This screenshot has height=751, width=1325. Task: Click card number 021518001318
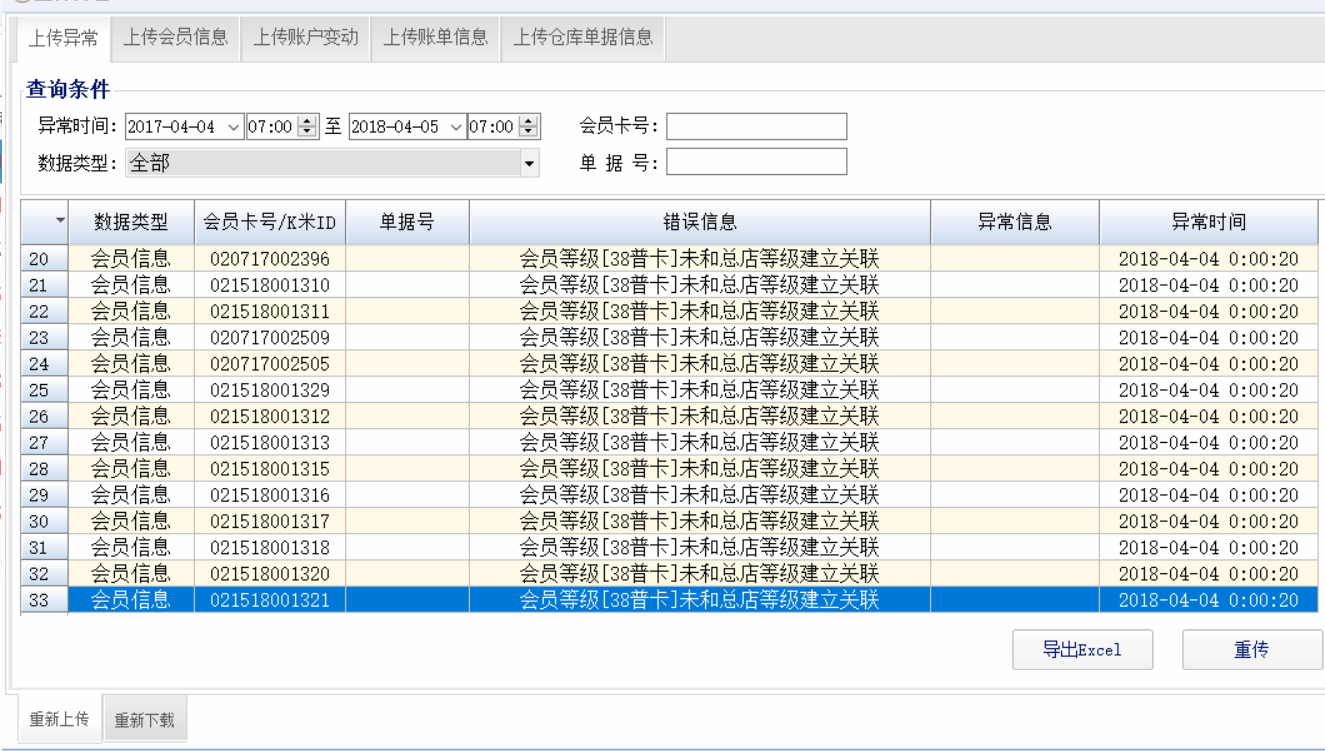[270, 547]
